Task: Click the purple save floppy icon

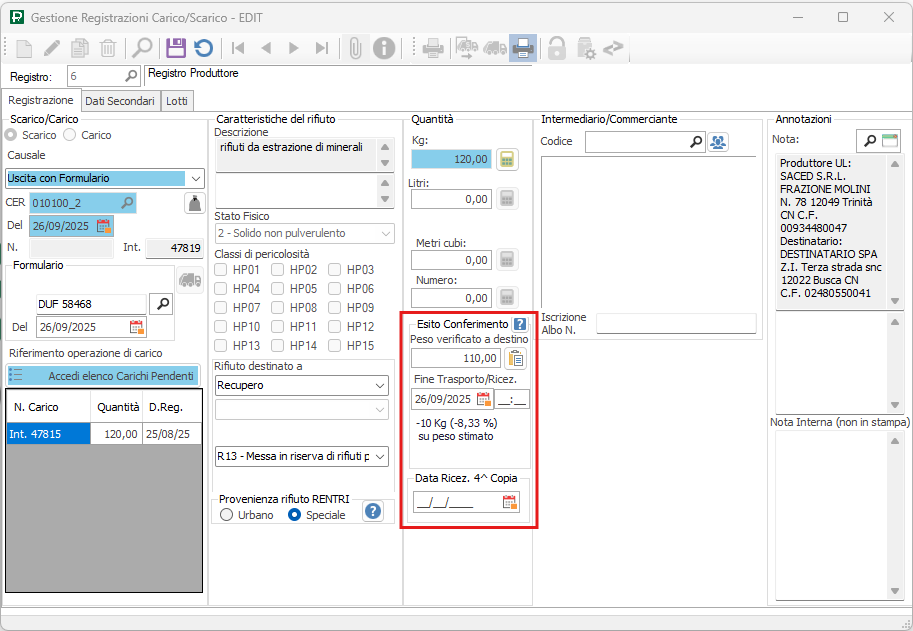Action: click(x=176, y=47)
